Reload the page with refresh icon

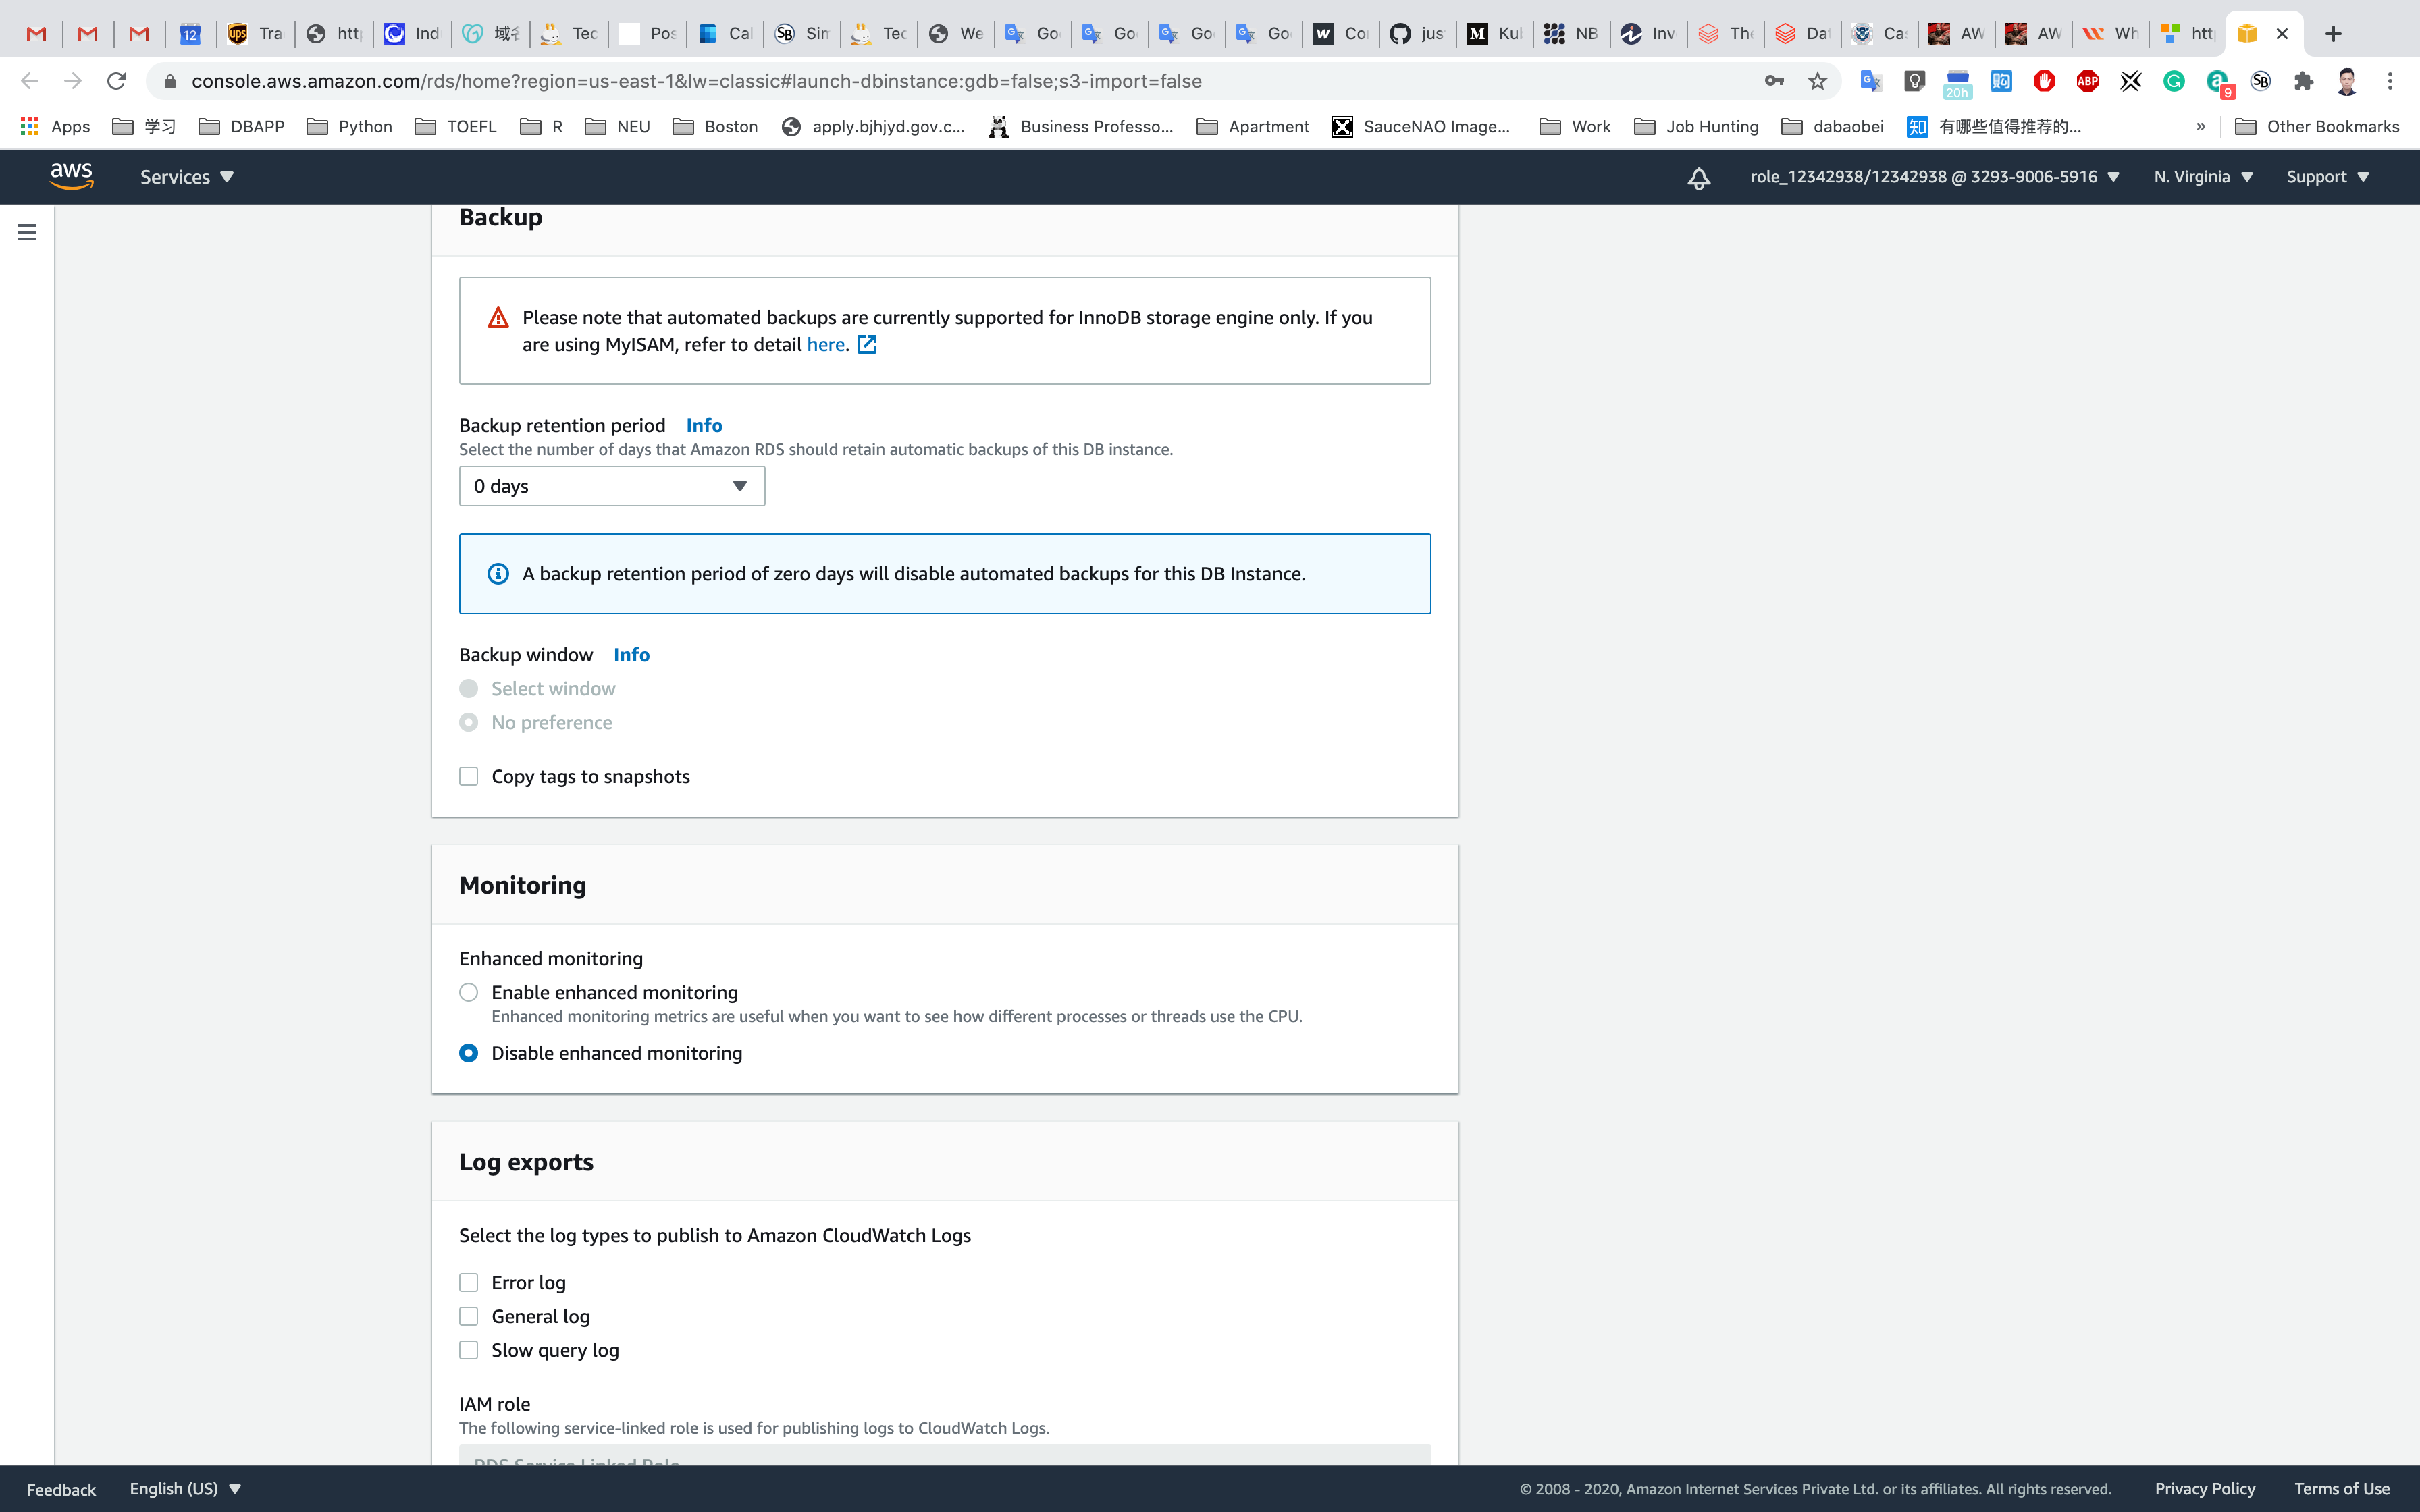click(x=116, y=81)
